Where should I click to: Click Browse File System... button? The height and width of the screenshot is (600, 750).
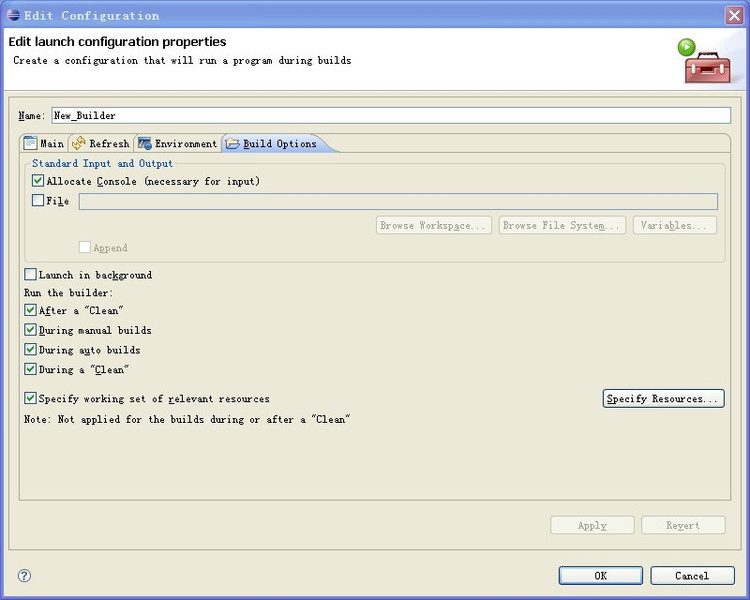(x=562, y=225)
